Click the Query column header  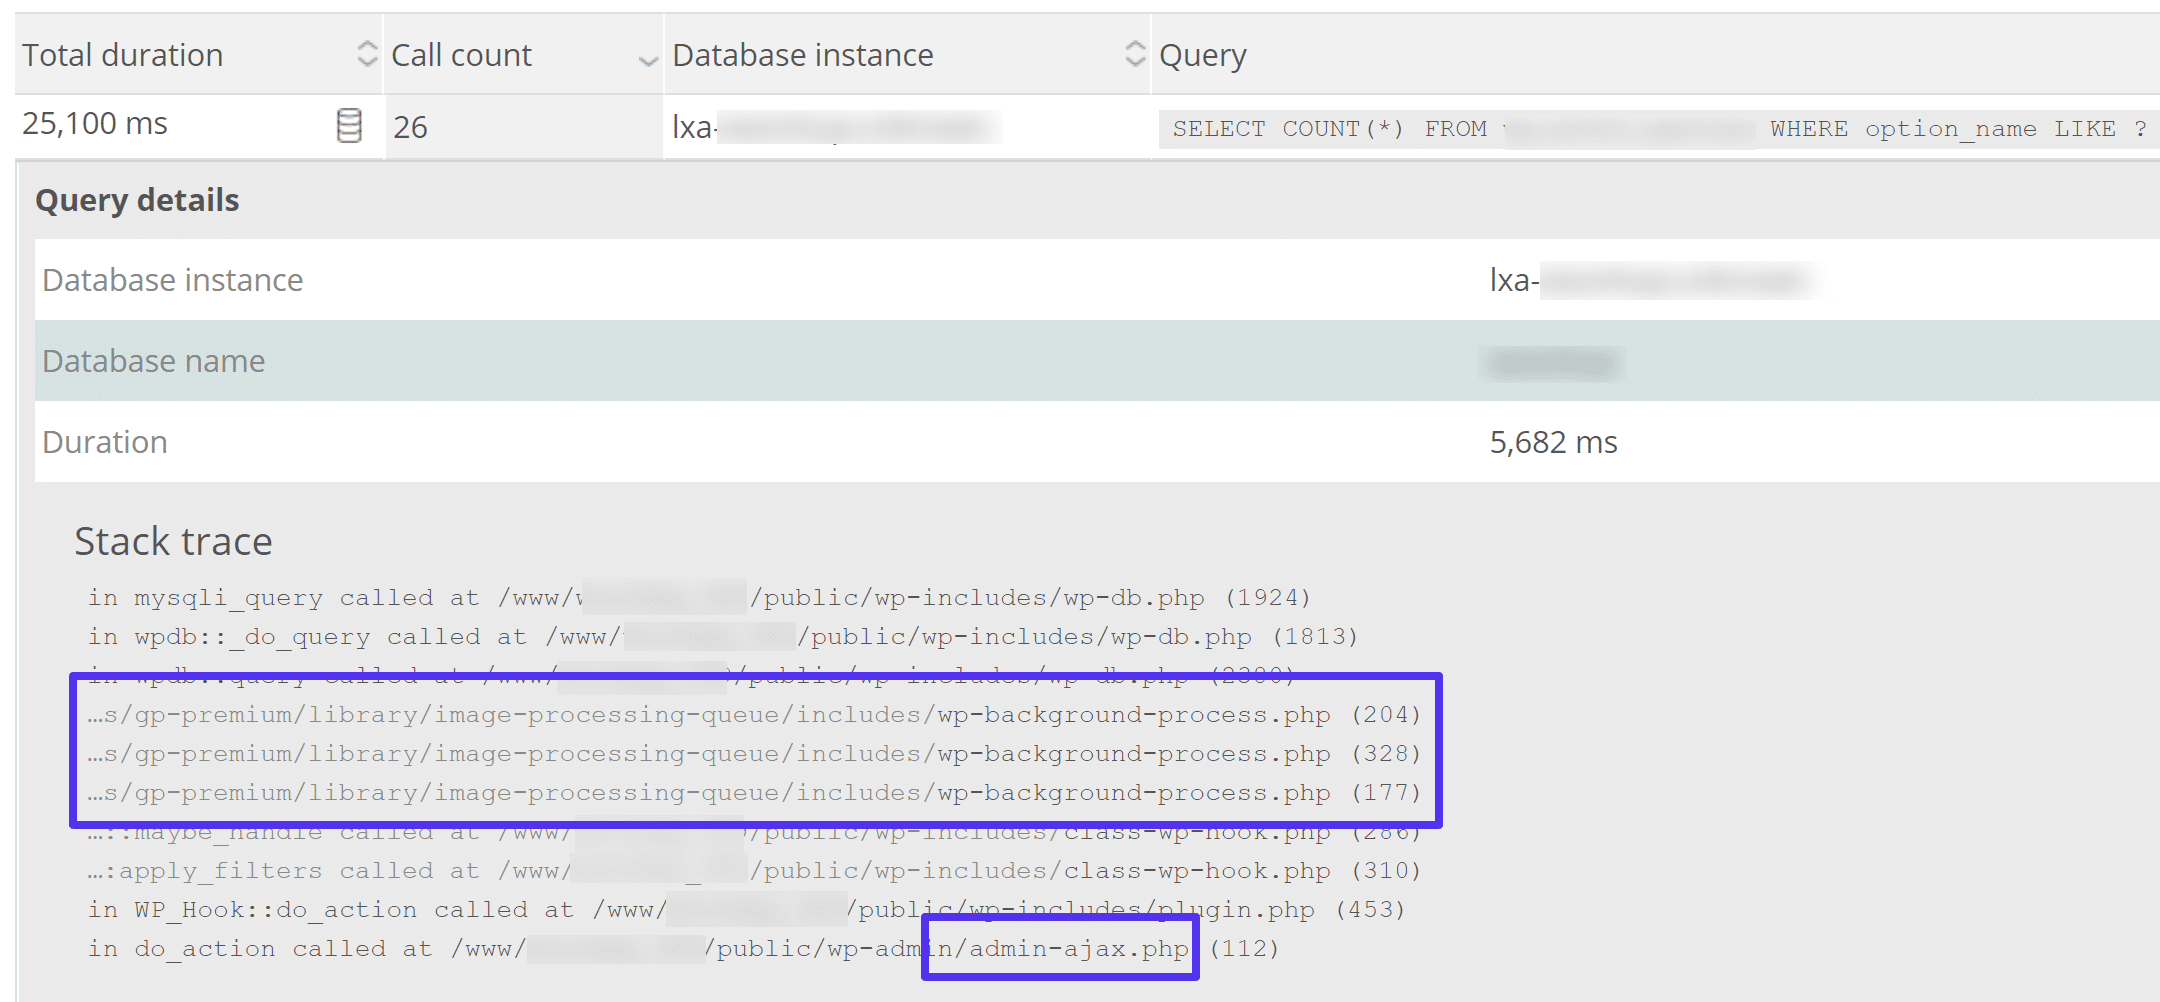pyautogui.click(x=1202, y=54)
